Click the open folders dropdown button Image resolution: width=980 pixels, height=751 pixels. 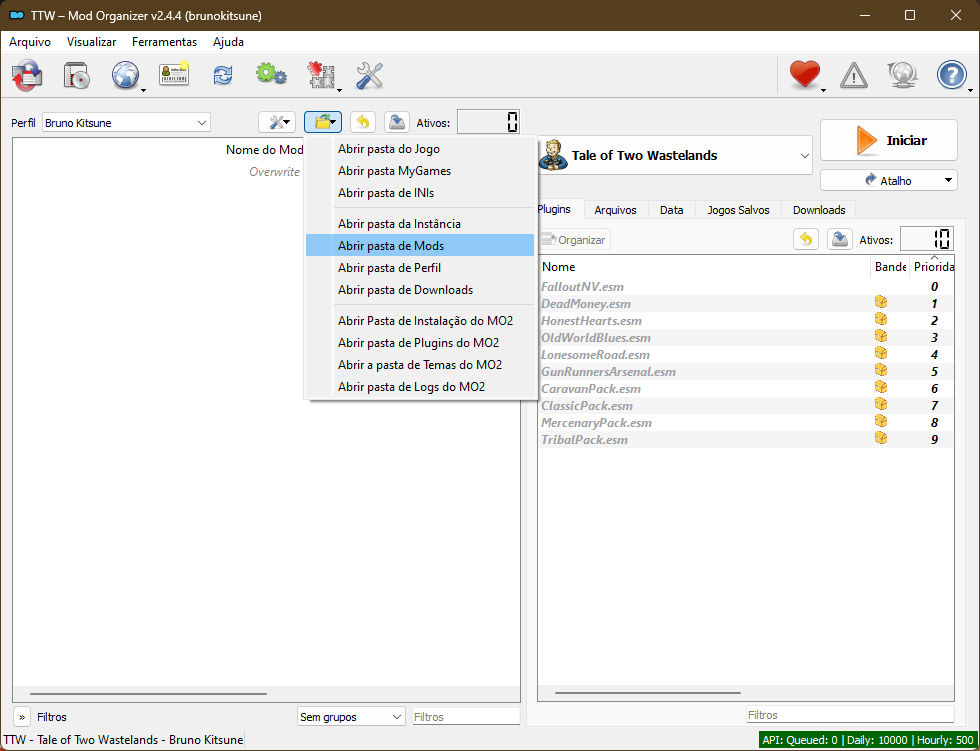pyautogui.click(x=323, y=122)
